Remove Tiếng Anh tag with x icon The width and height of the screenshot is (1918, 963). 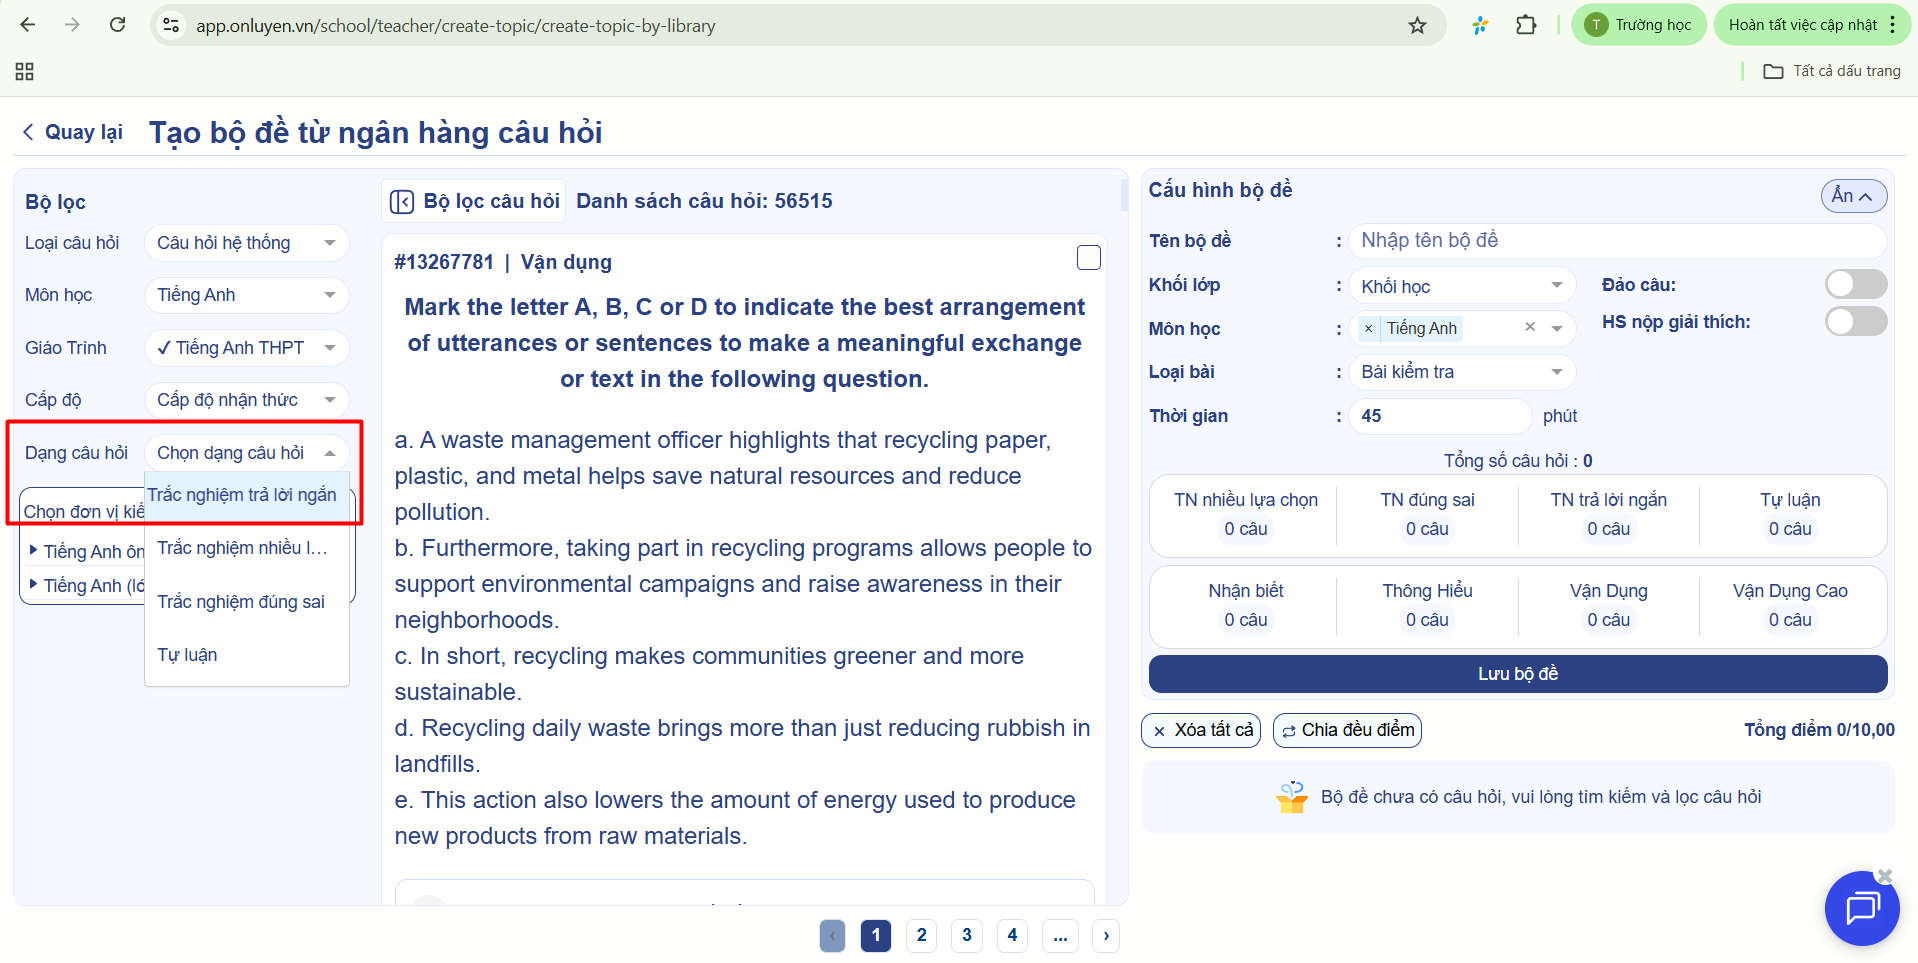coord(1368,329)
